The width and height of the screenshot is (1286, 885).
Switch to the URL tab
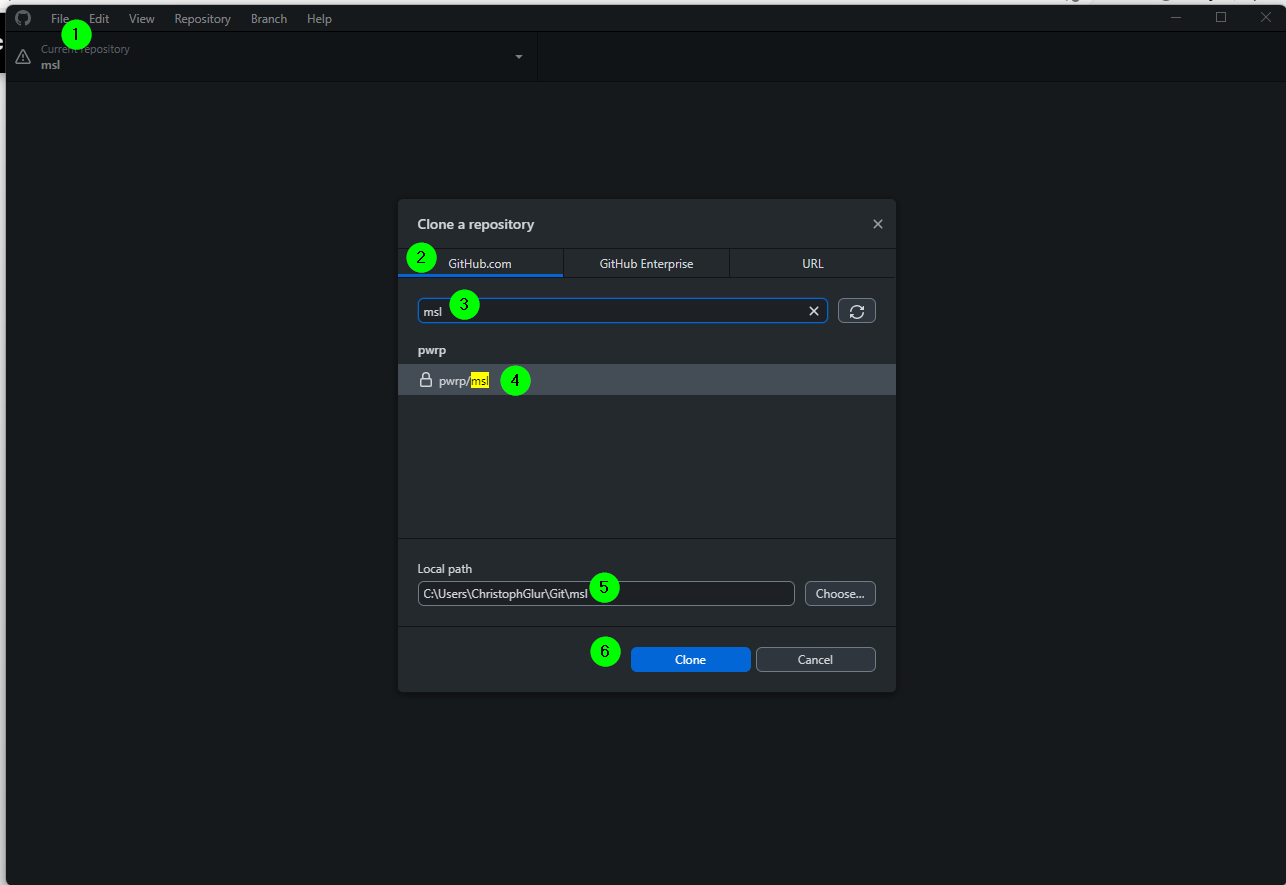(813, 264)
